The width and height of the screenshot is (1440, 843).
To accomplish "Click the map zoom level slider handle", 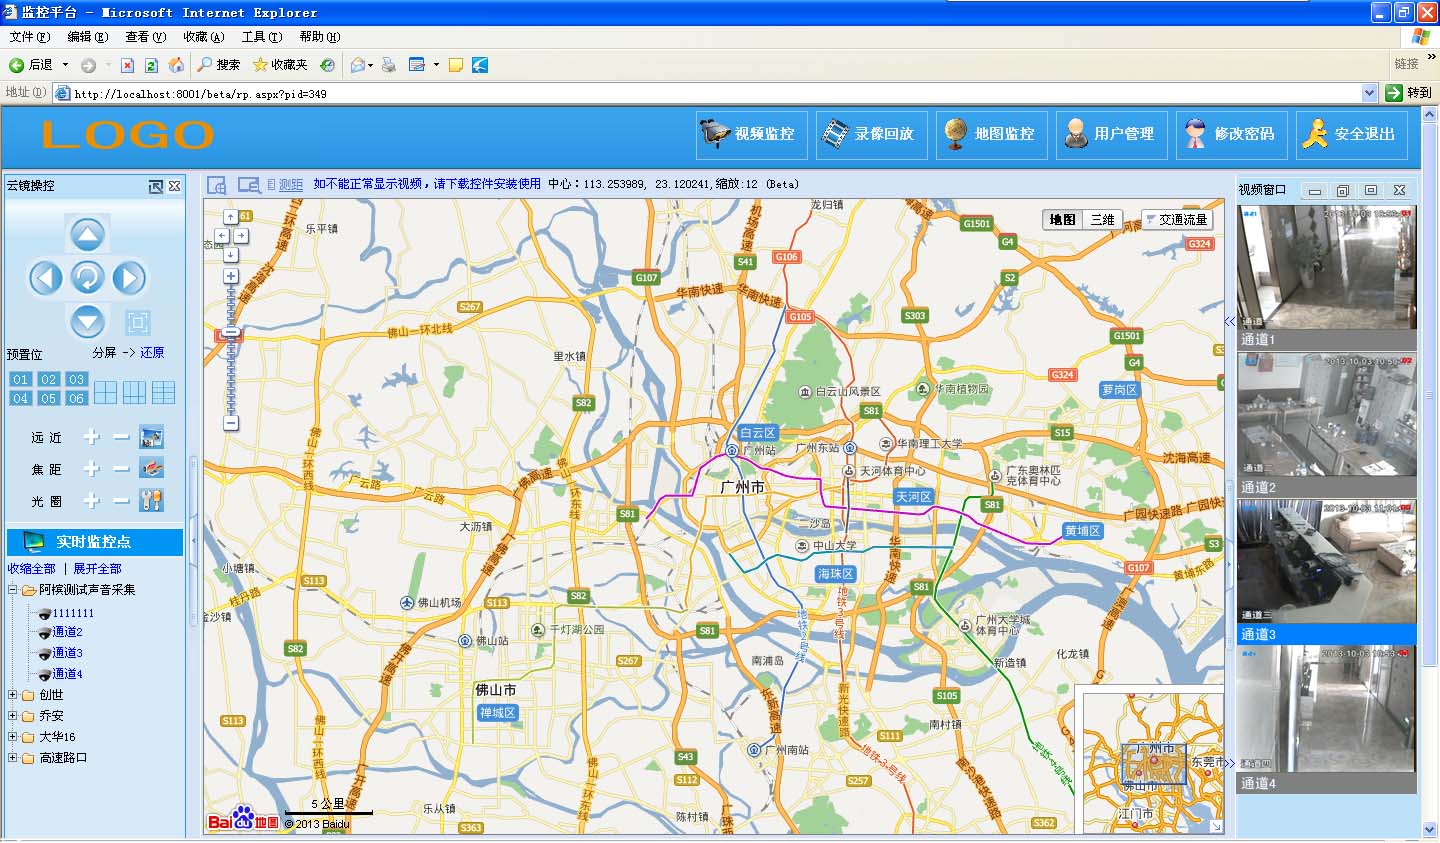I will [231, 333].
